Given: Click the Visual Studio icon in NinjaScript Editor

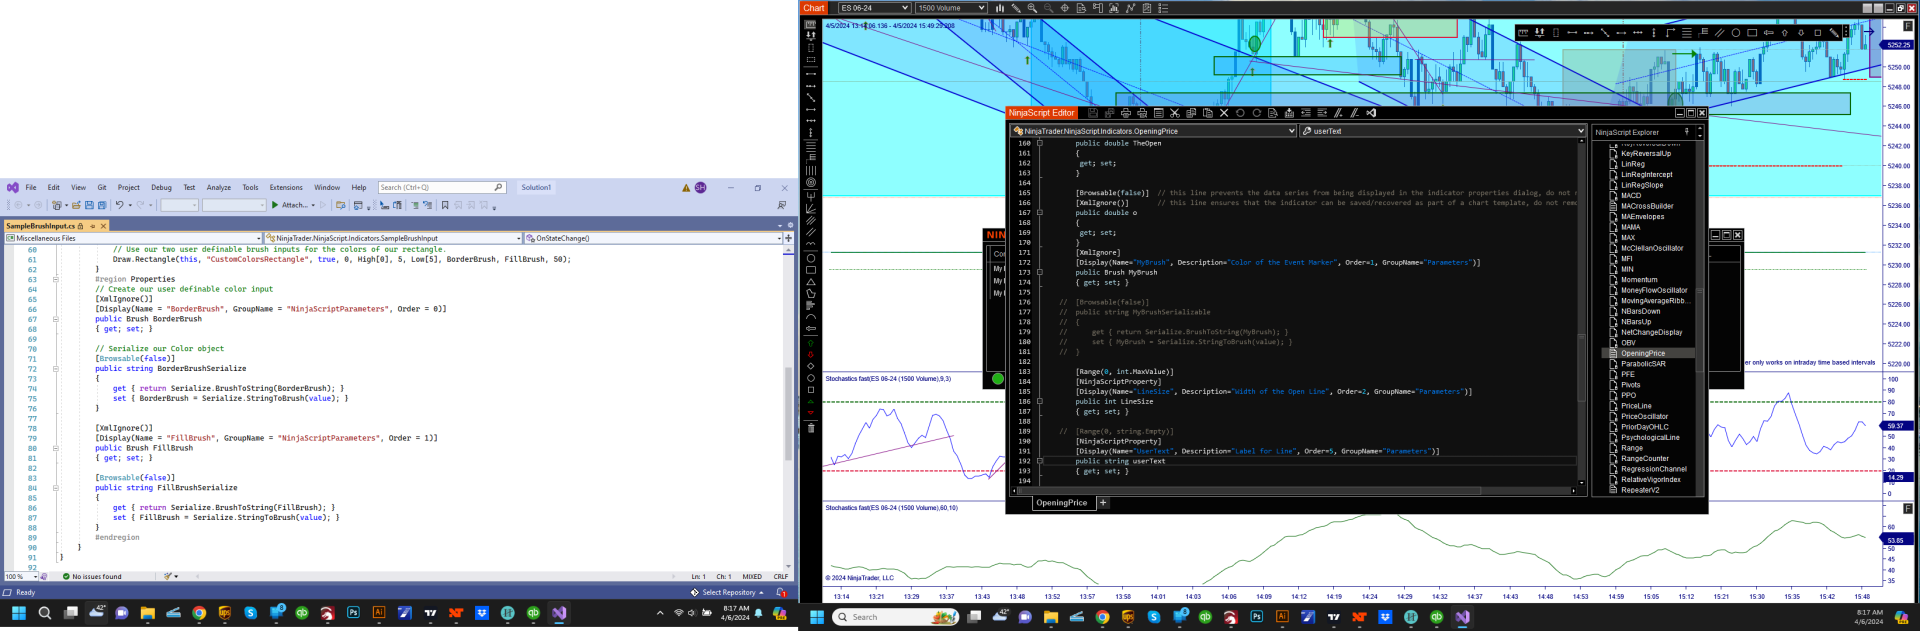Looking at the screenshot, I should 1371,113.
